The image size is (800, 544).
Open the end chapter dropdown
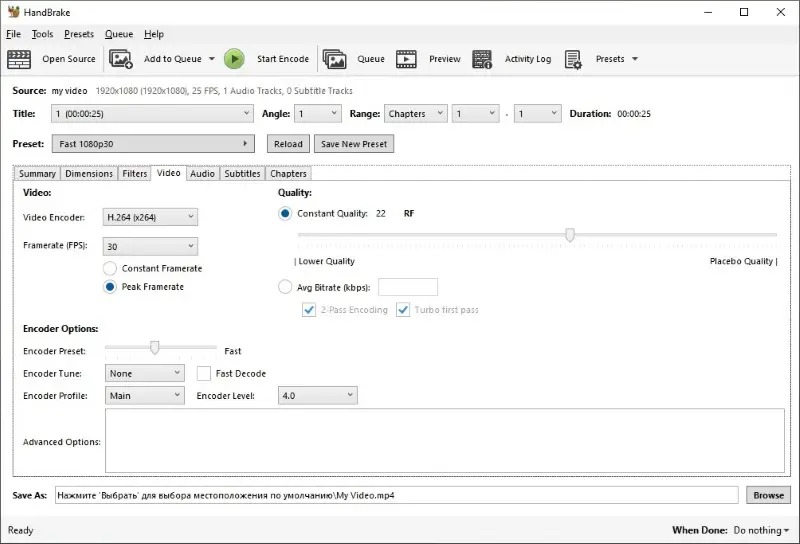pos(538,114)
